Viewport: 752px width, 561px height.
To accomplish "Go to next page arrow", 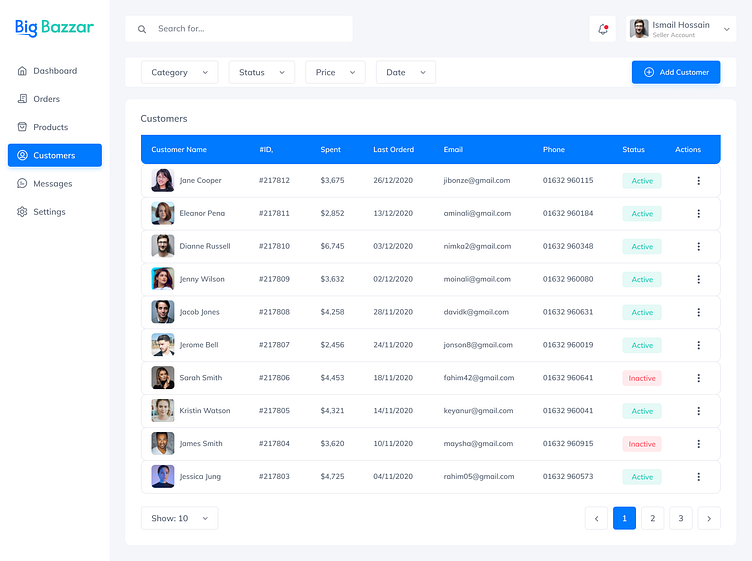I will (x=709, y=518).
